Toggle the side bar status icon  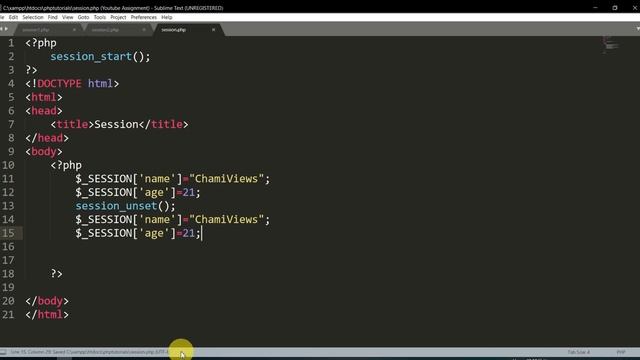(3, 352)
